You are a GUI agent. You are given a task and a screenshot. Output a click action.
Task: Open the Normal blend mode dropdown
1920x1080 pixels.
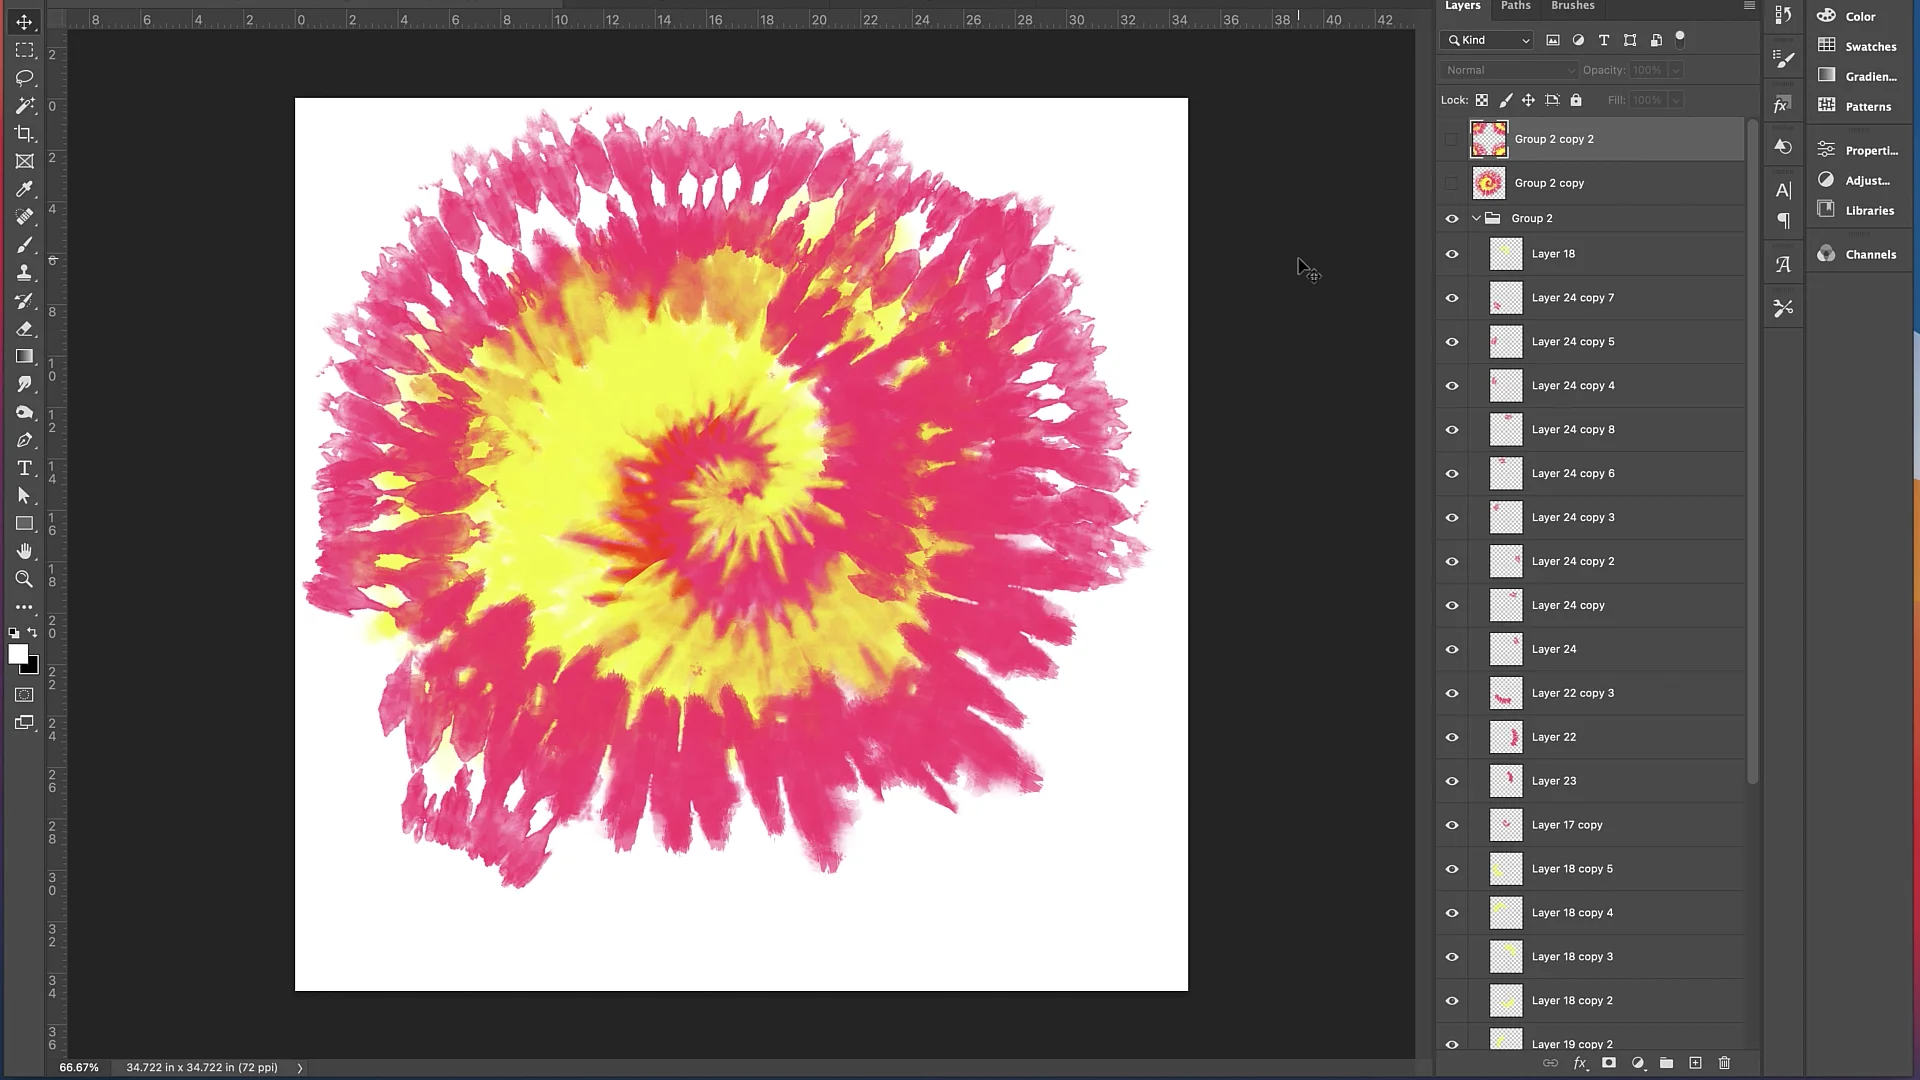point(1509,70)
